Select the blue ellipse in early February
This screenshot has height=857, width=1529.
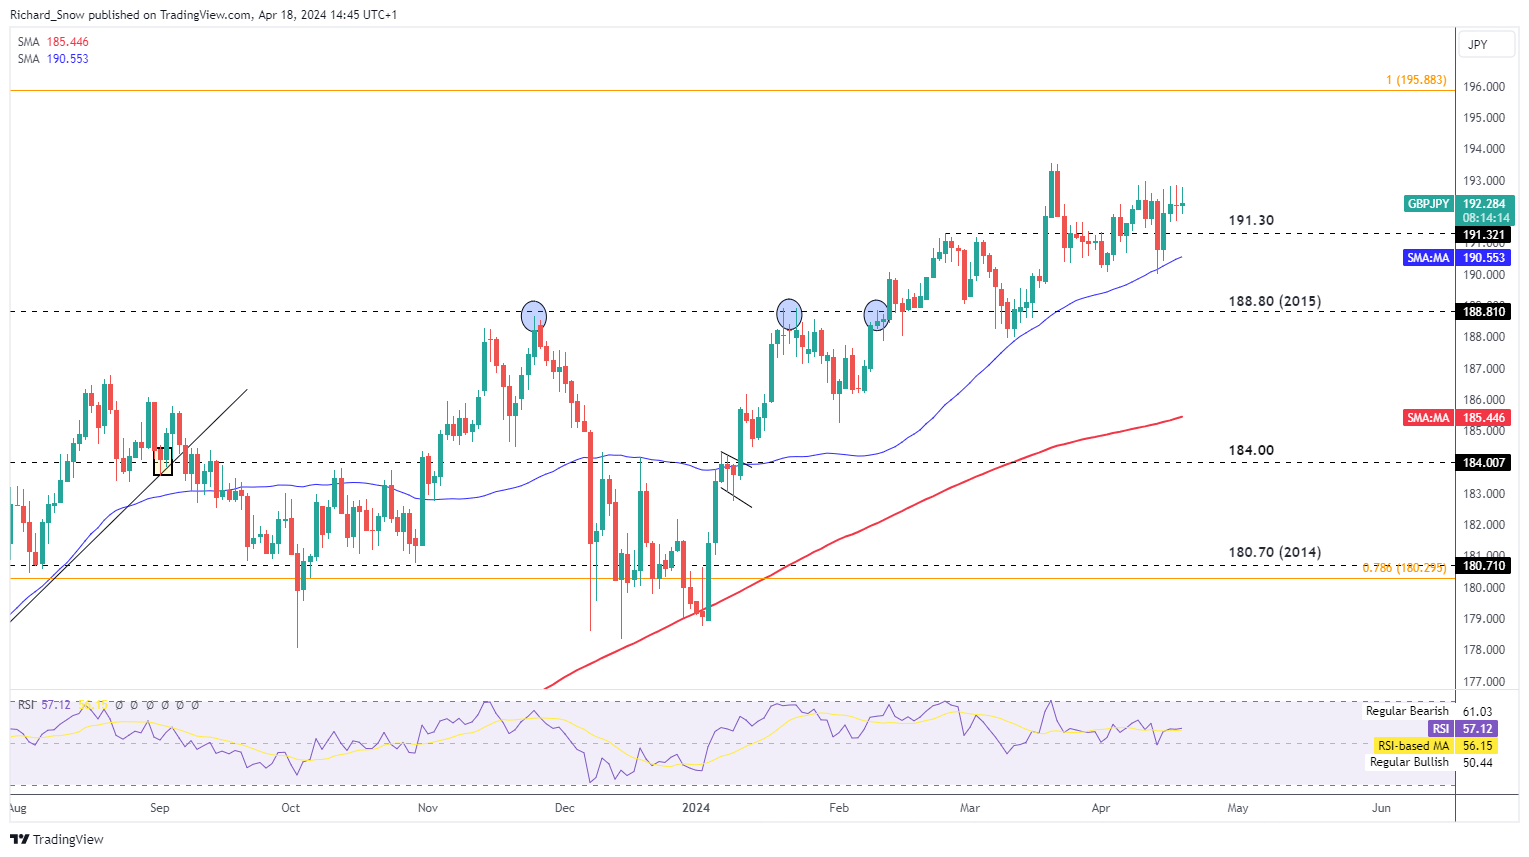[x=876, y=315]
